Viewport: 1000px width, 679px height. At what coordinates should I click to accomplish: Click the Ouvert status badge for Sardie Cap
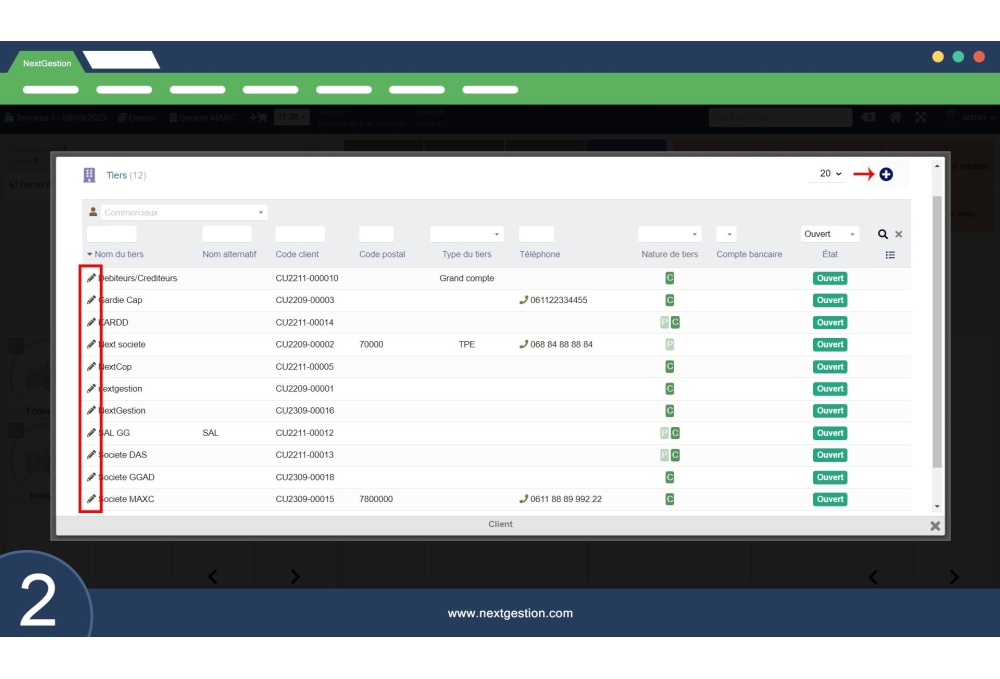(x=829, y=300)
